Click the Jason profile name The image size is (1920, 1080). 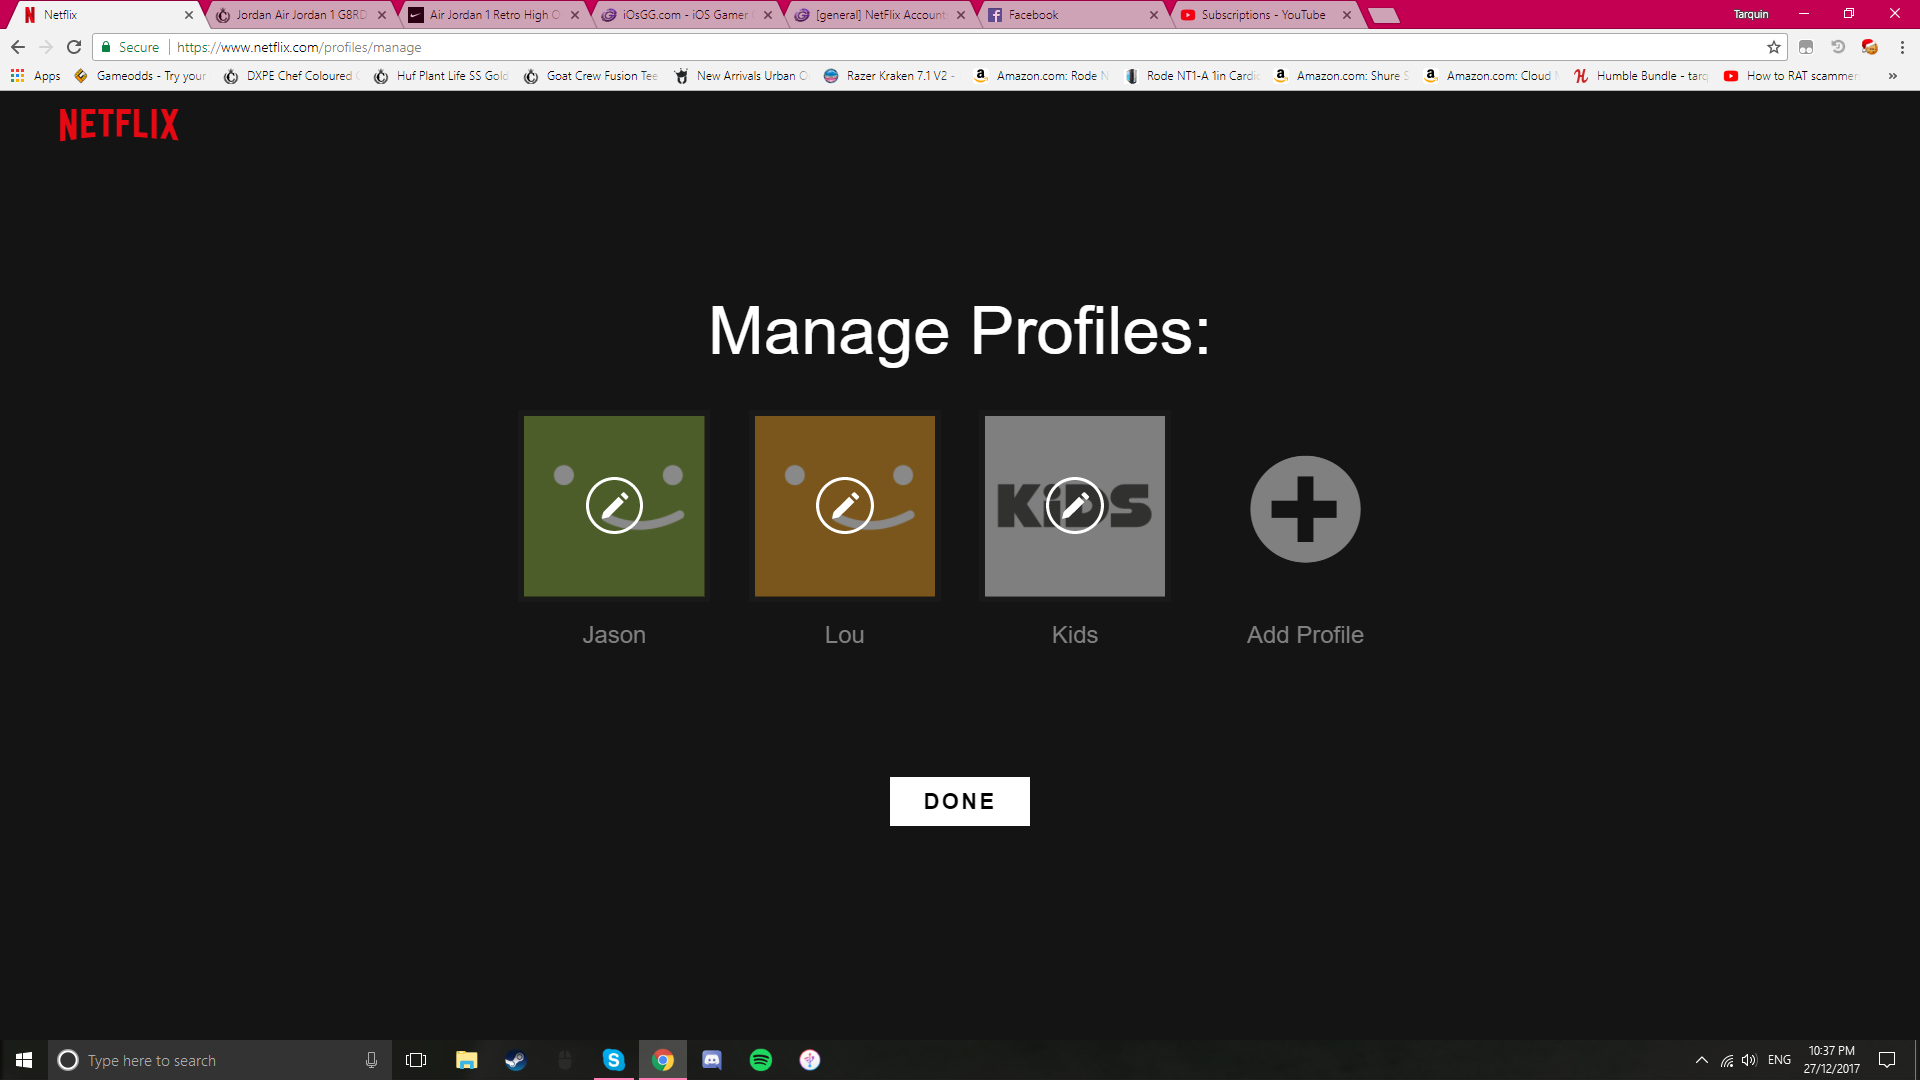614,635
